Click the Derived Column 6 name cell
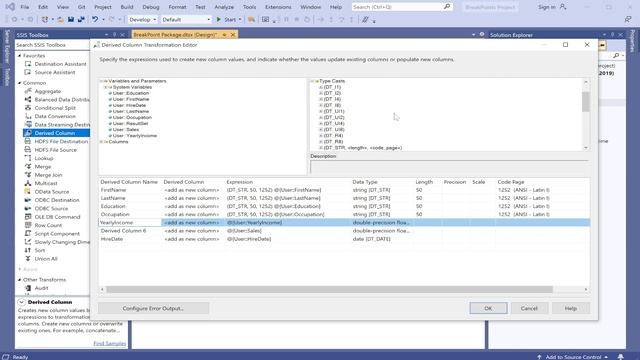Screen dimensions: 640x360 (x=130, y=231)
